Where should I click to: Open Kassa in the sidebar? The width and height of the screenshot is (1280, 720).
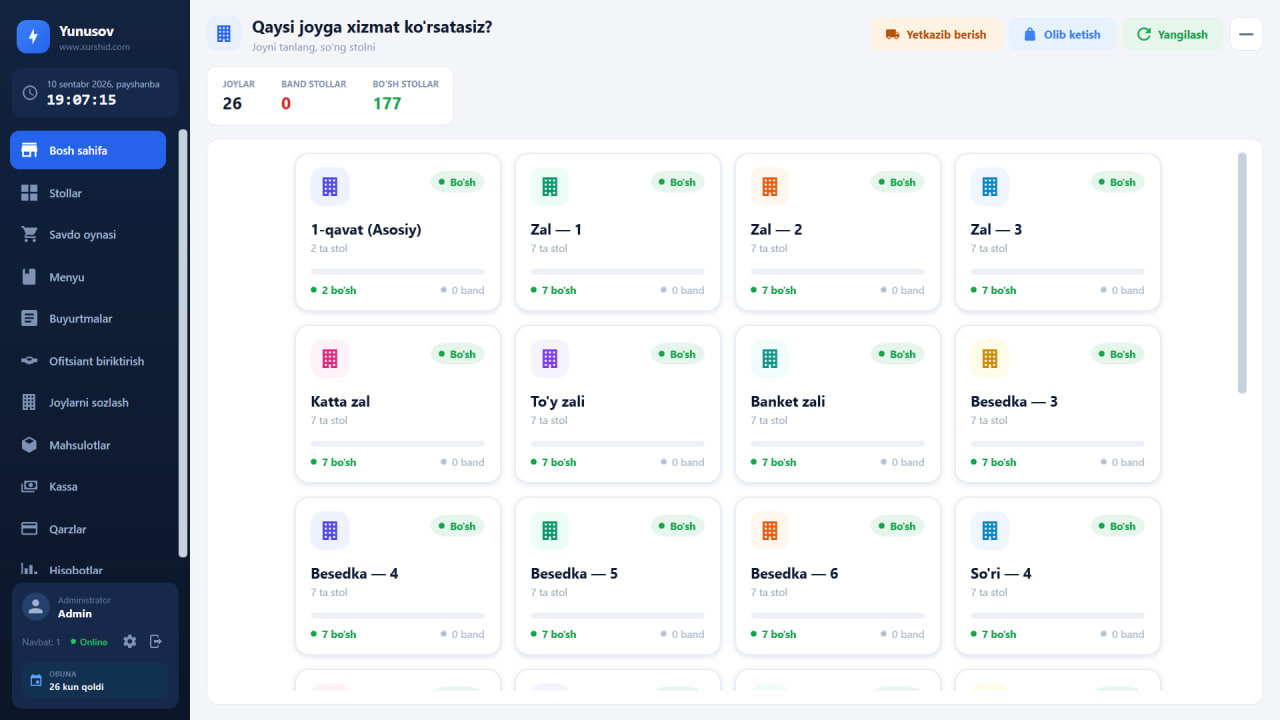pos(88,487)
